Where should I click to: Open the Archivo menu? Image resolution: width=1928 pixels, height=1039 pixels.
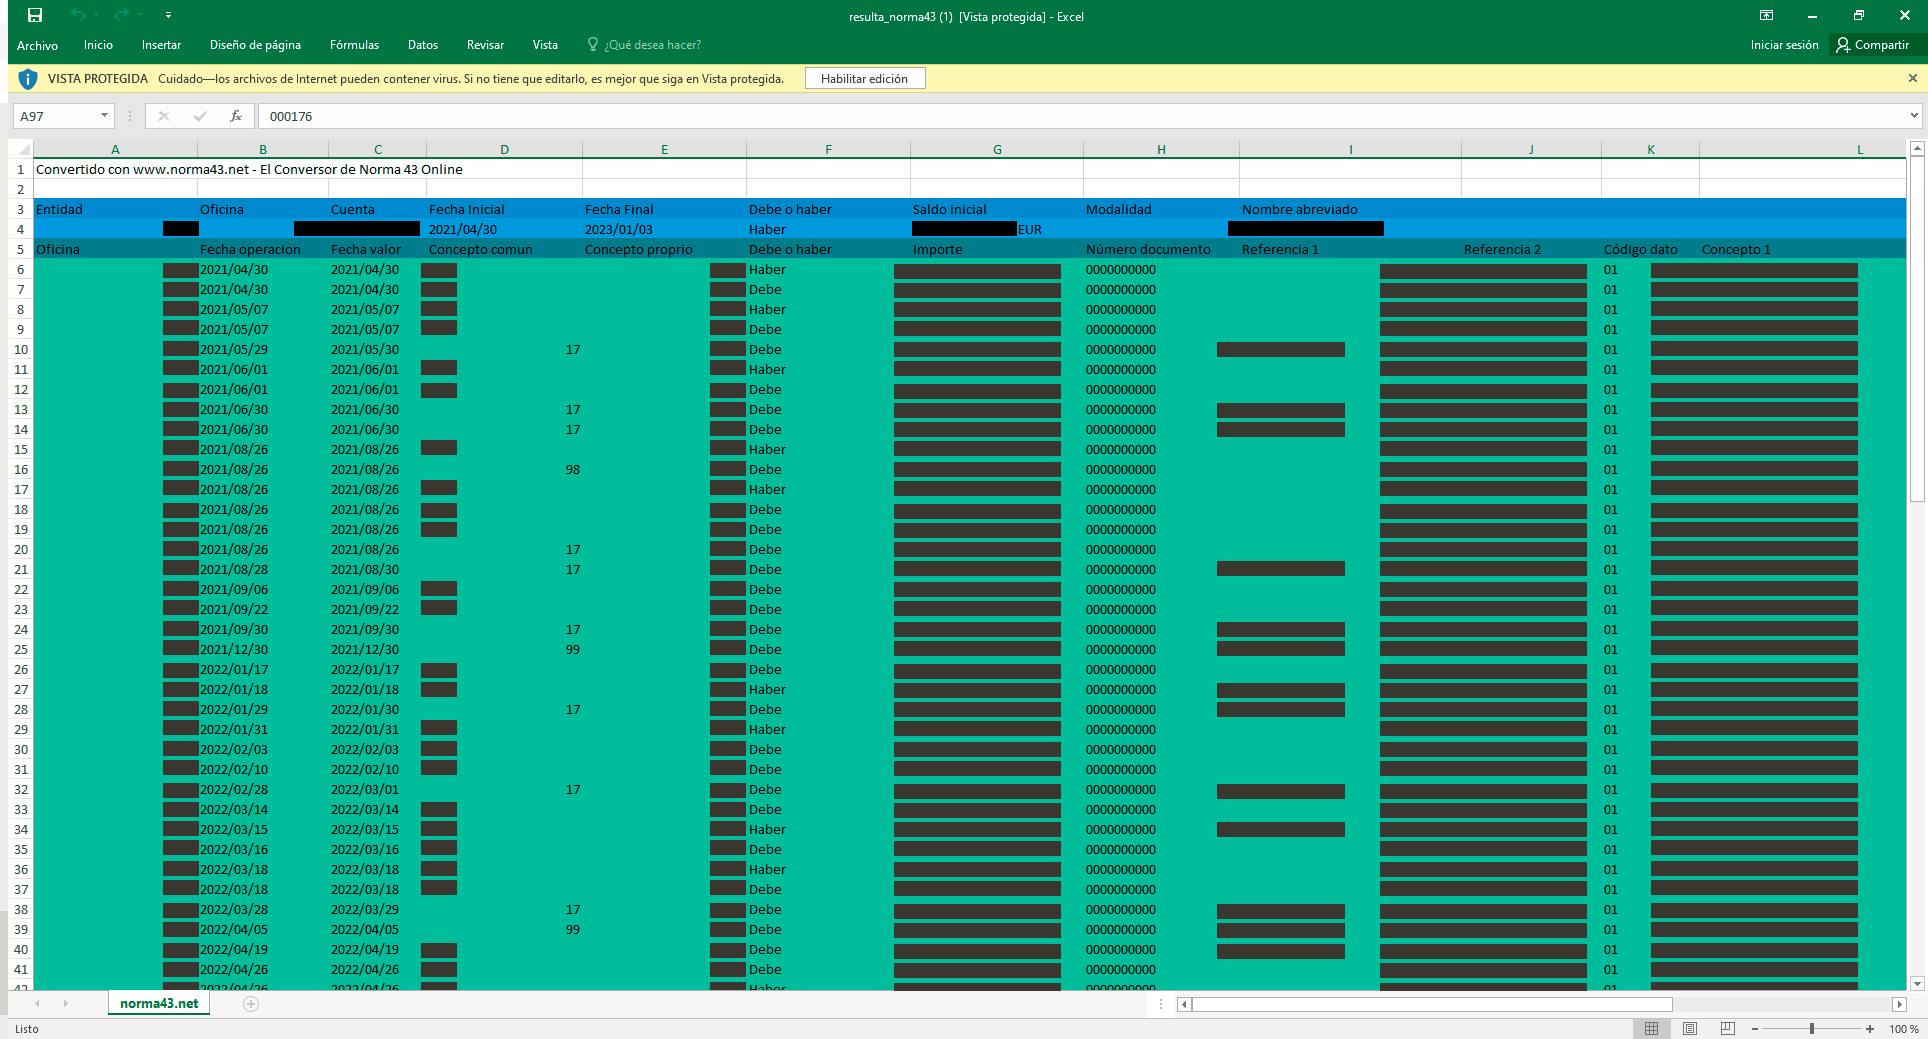pos(37,45)
